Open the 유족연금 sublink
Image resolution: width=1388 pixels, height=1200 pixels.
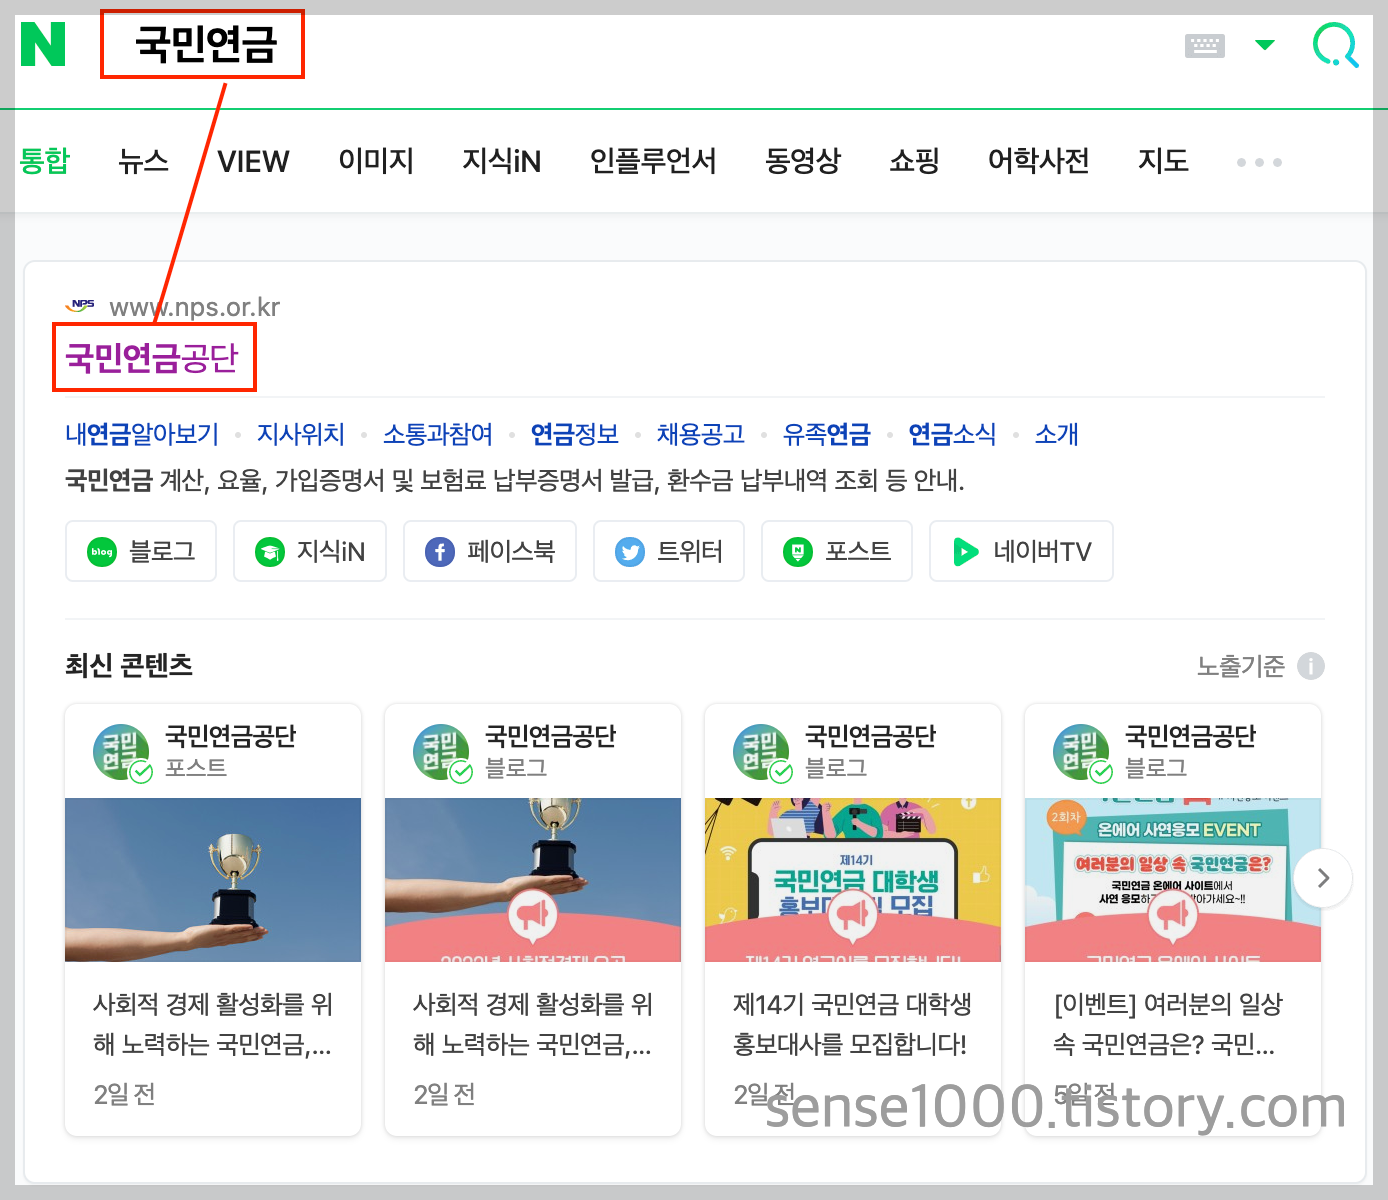pos(826,434)
